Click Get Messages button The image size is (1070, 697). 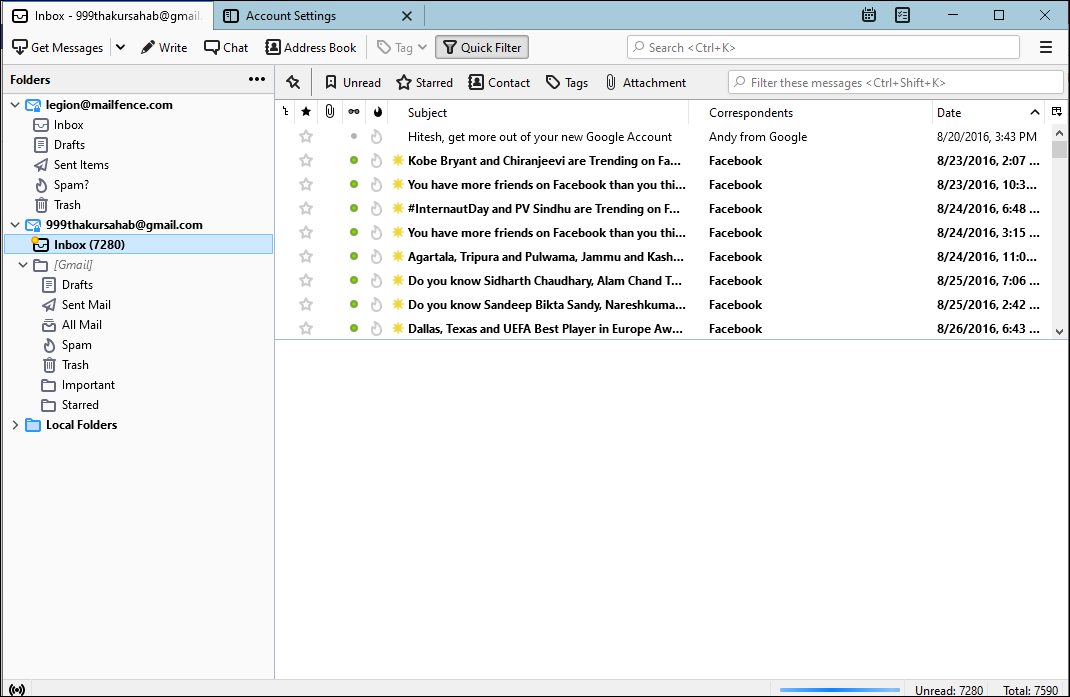pos(57,47)
